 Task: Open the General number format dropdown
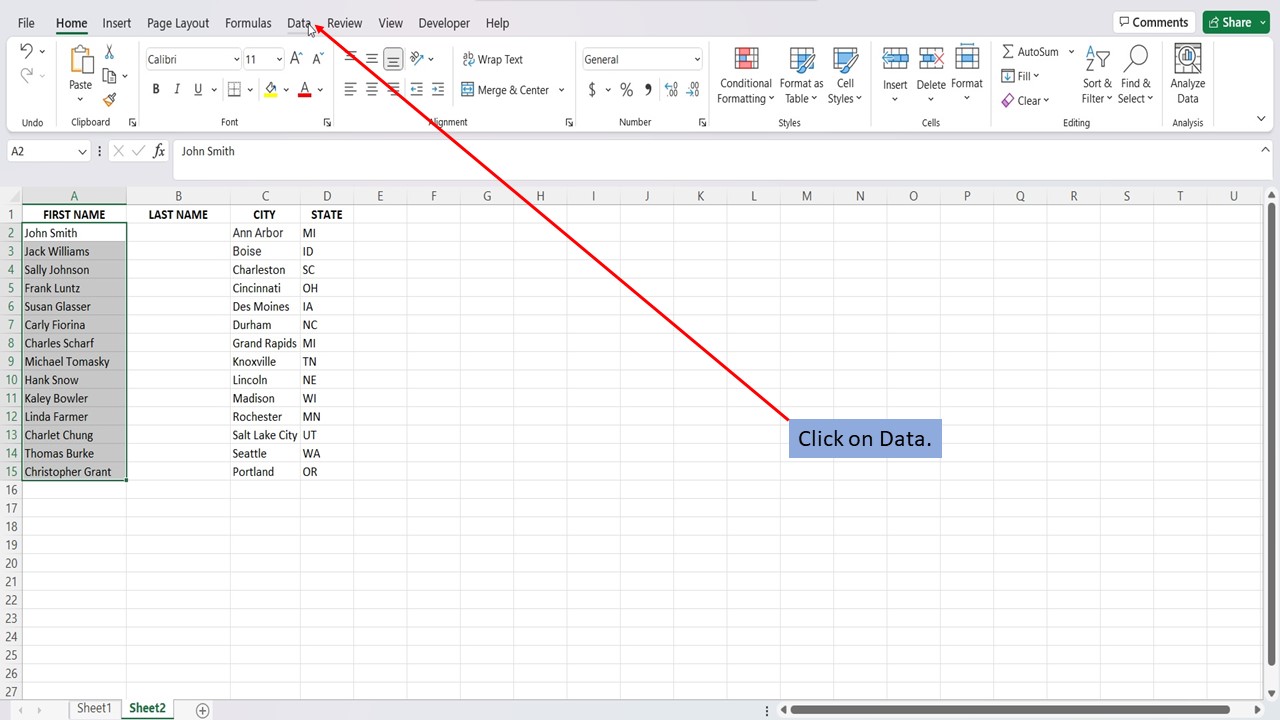point(697,59)
